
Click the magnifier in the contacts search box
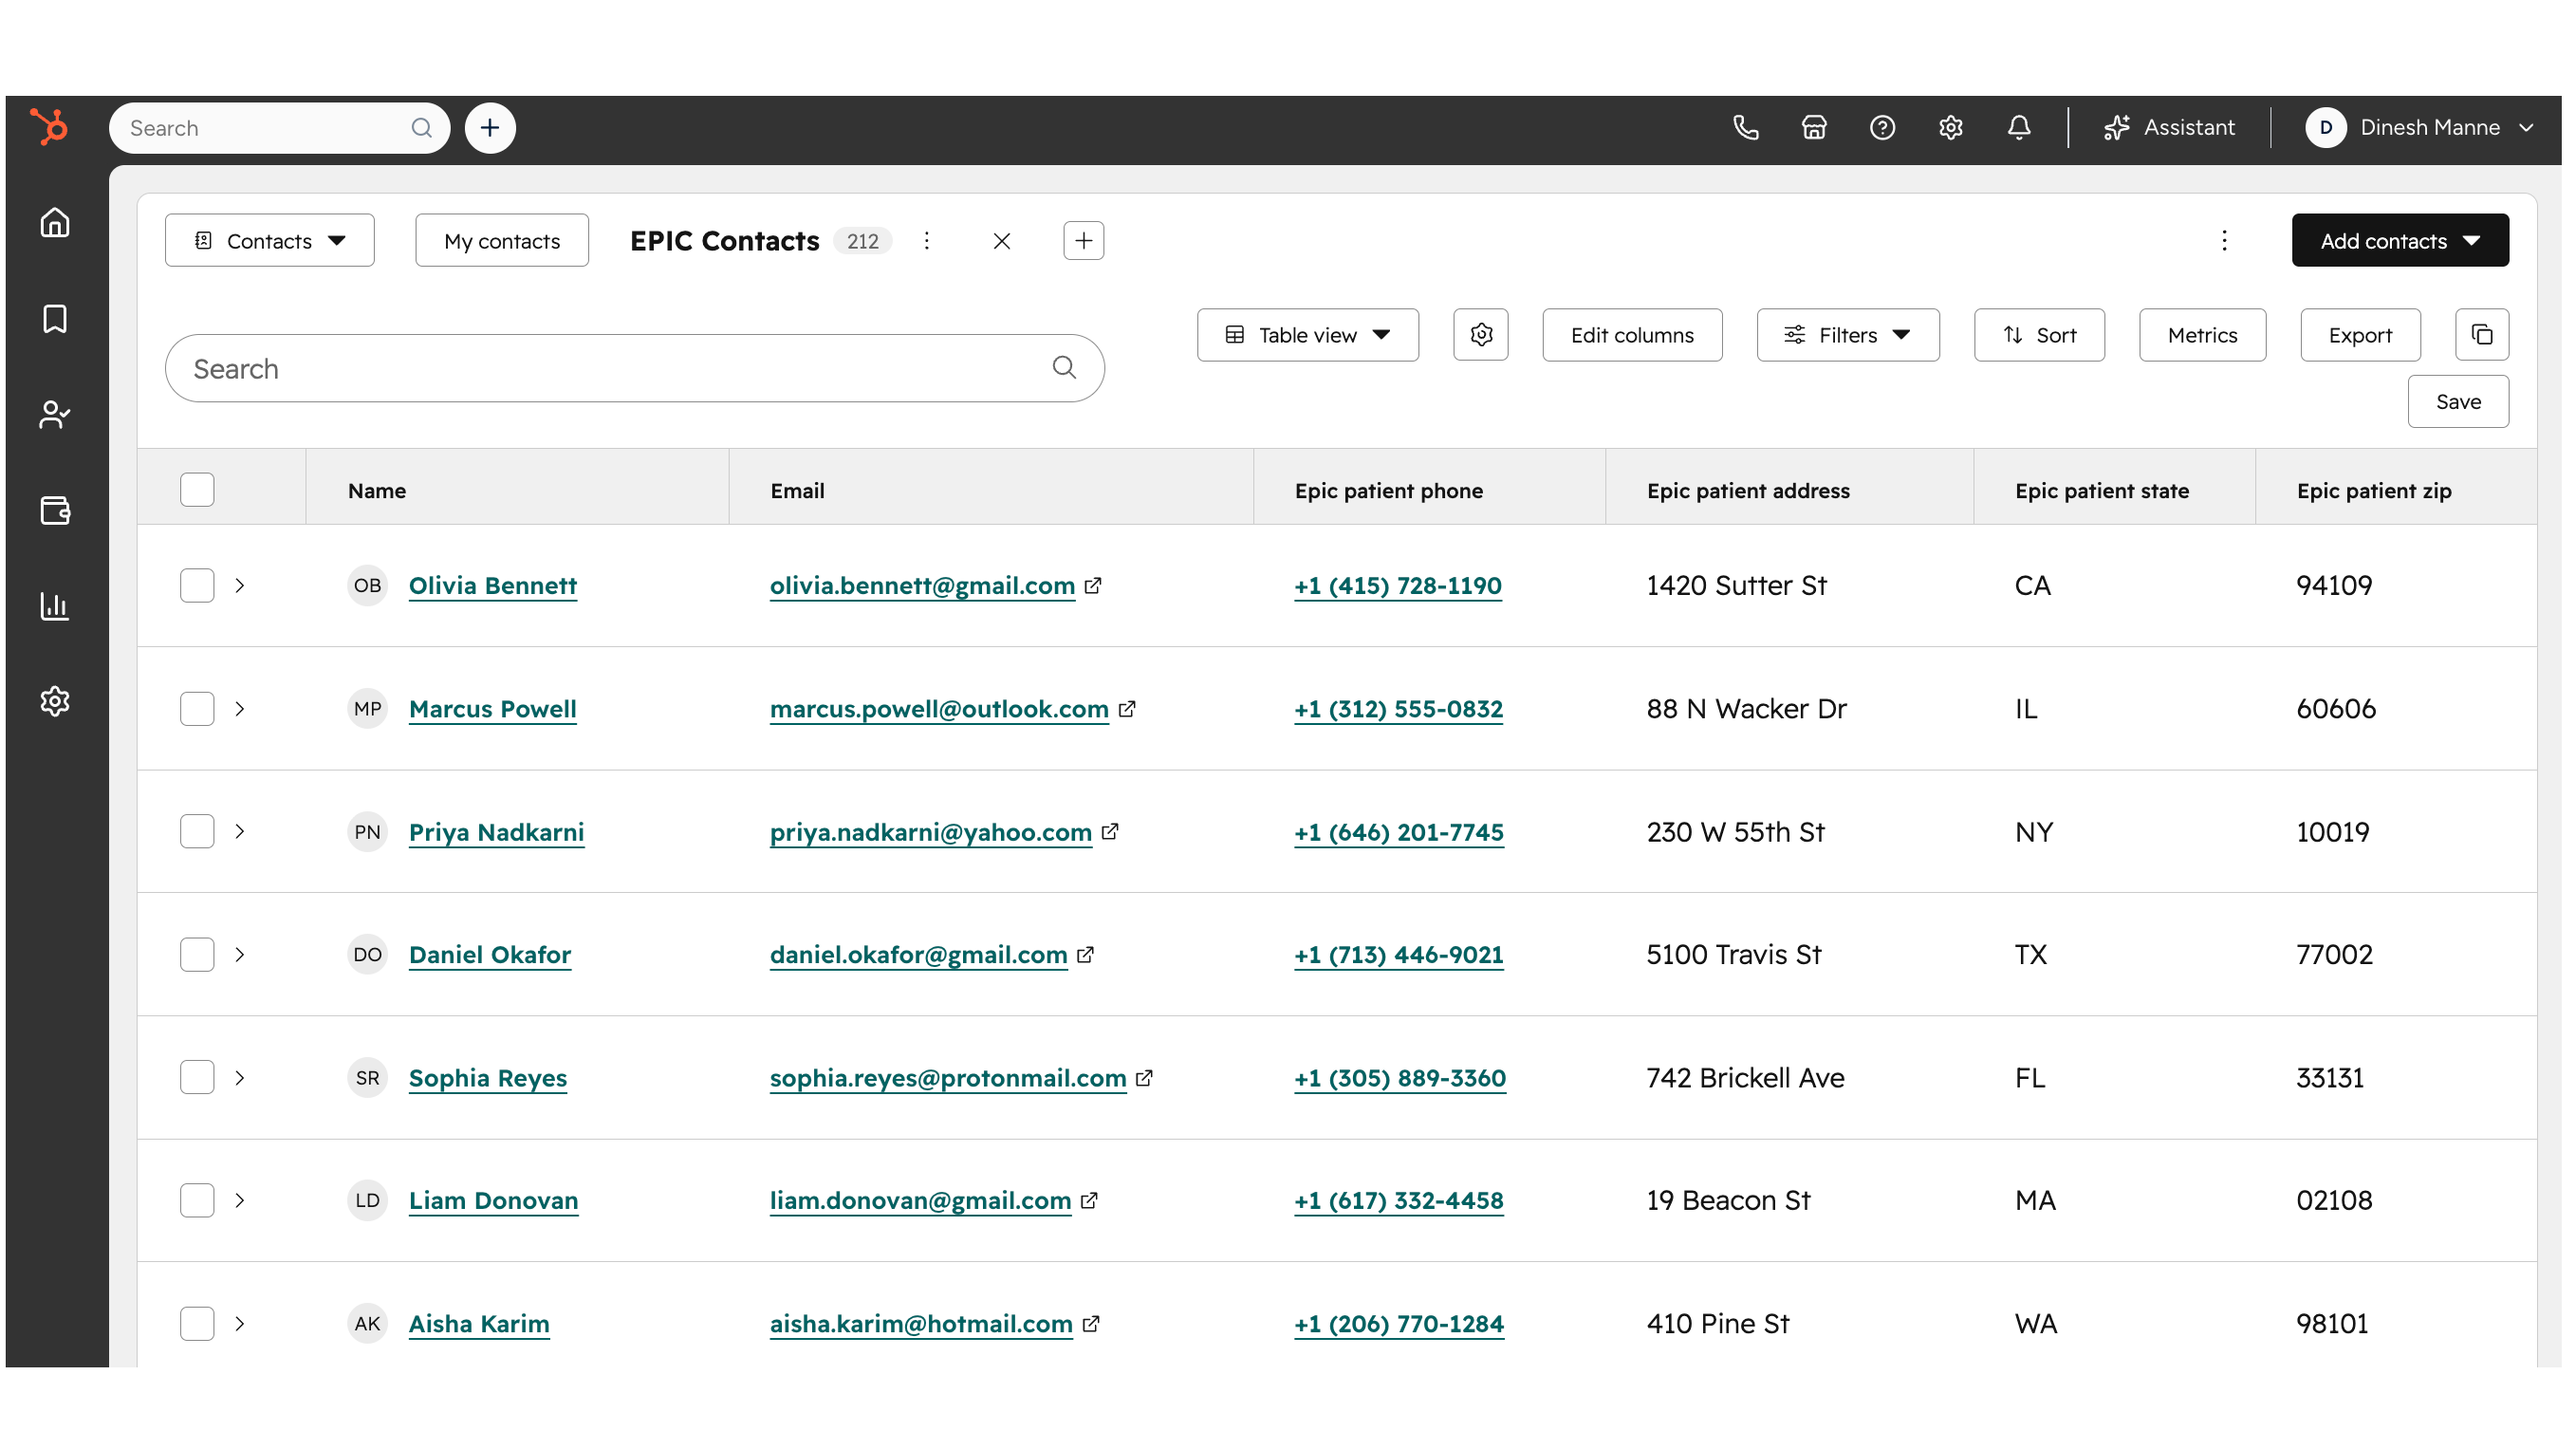(x=1065, y=368)
